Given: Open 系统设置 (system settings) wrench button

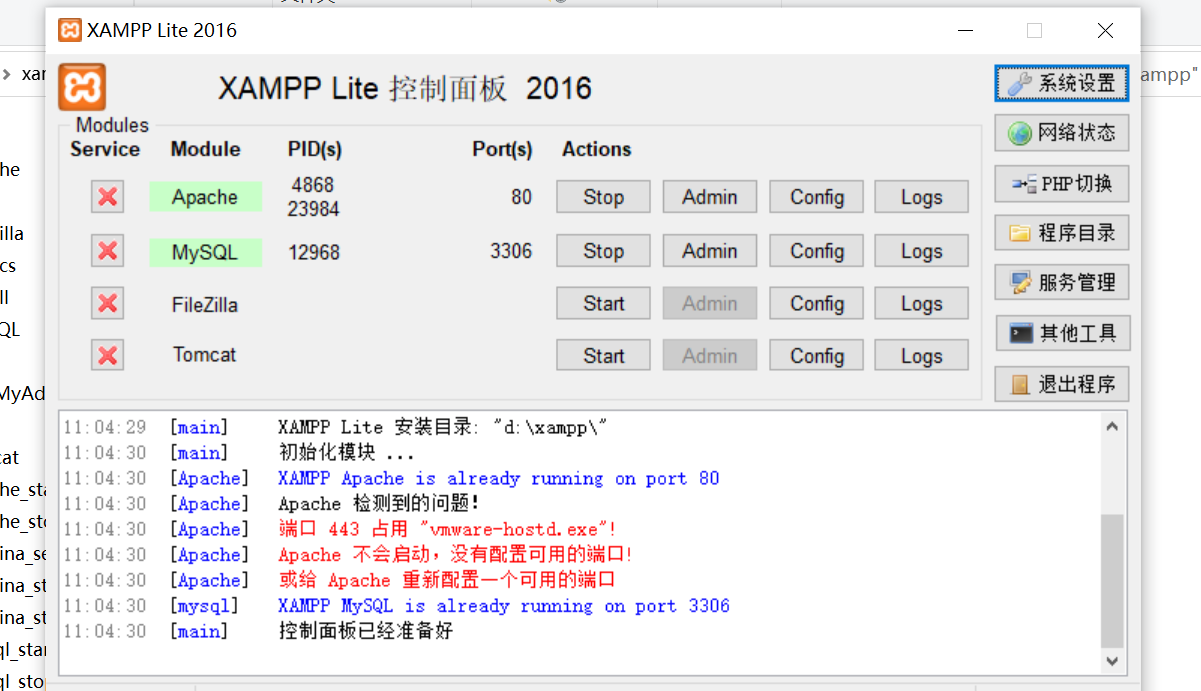Looking at the screenshot, I should coord(1062,83).
